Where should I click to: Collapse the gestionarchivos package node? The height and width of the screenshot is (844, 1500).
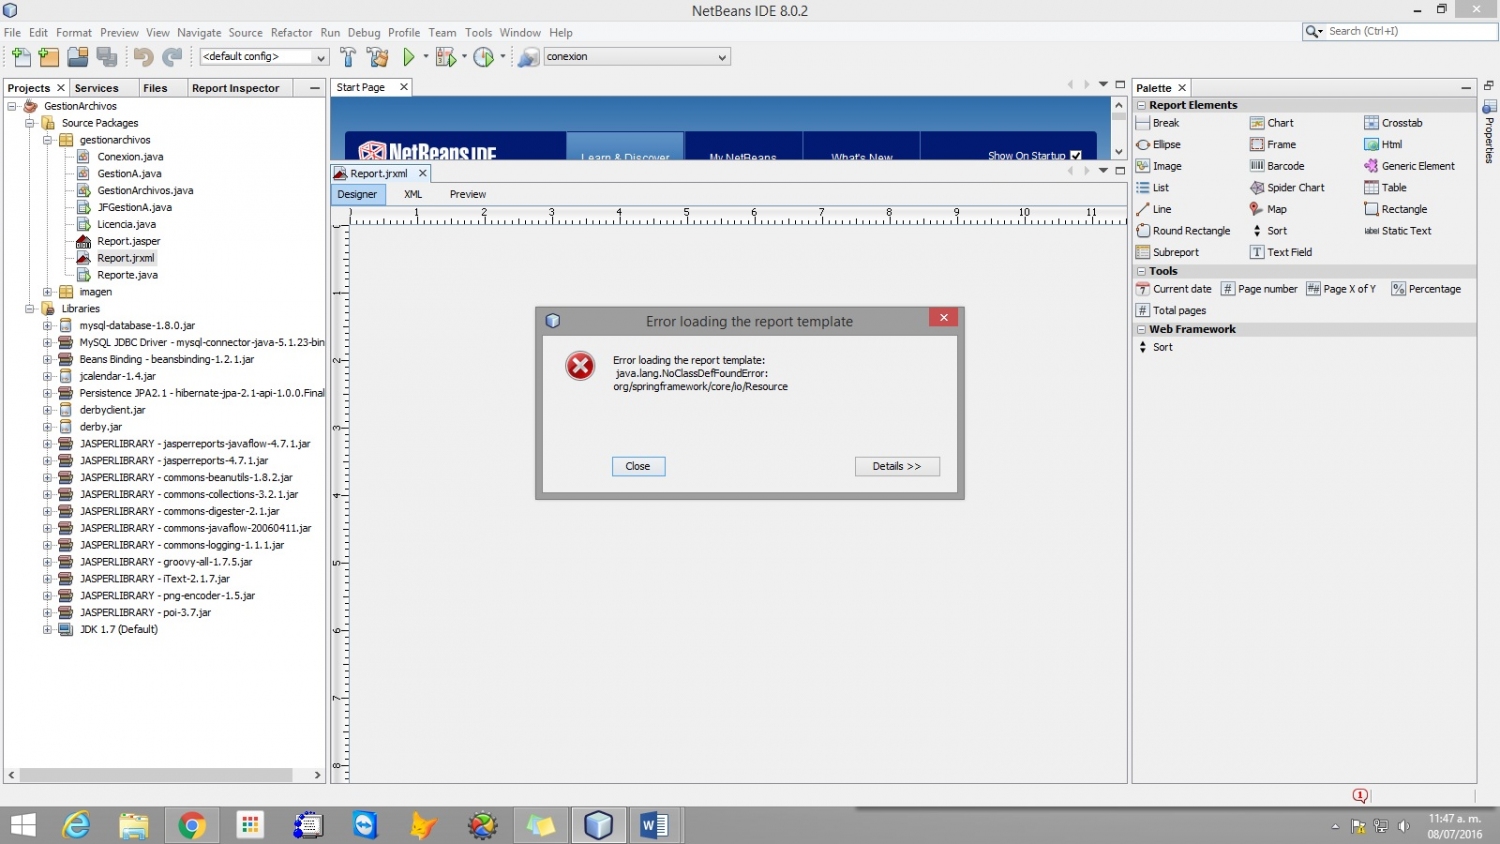pos(47,140)
